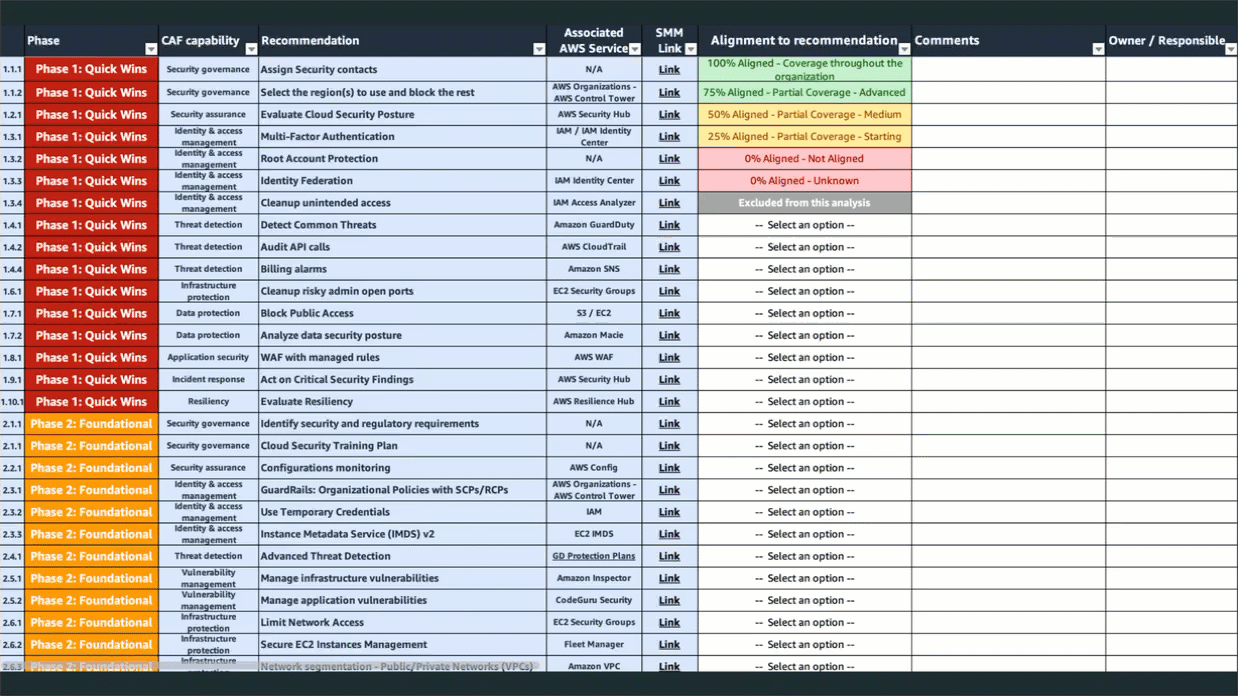This screenshot has width=1238, height=696.
Task: Select alignment option for Evaluate Resiliency row
Action: tap(805, 401)
